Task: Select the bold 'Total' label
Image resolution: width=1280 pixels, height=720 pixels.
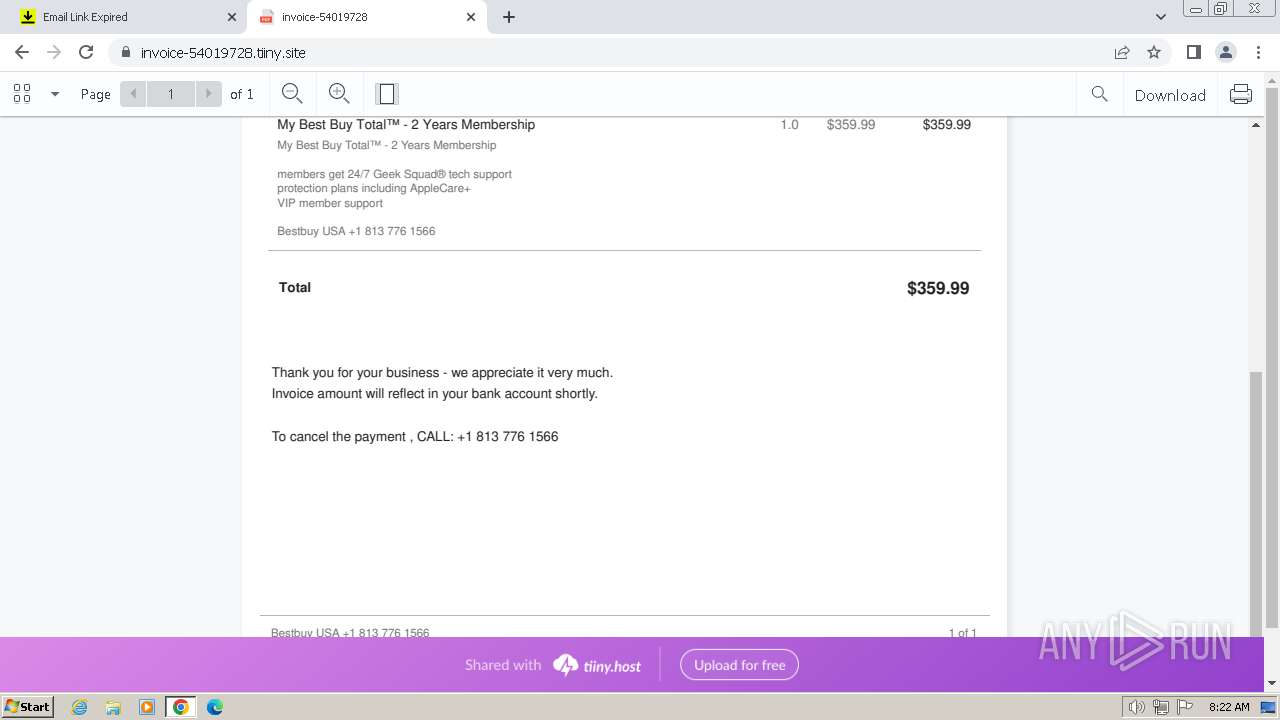Action: tap(295, 287)
